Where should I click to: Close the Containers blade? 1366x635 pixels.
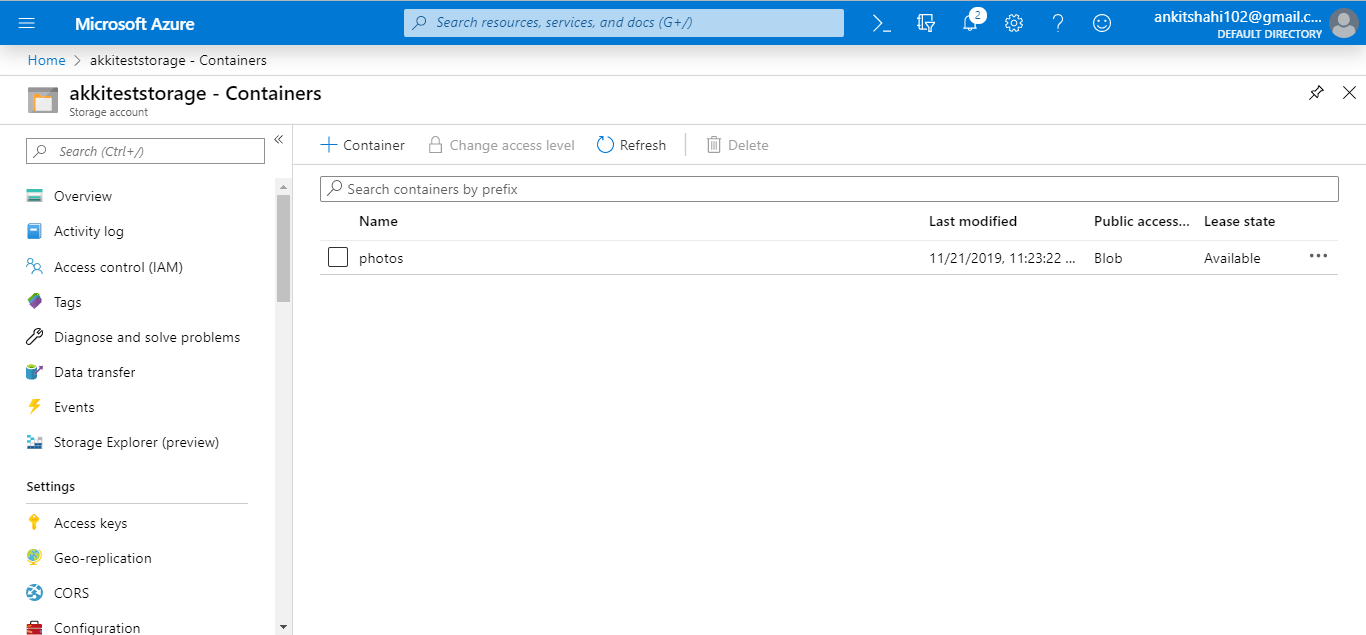[1349, 93]
